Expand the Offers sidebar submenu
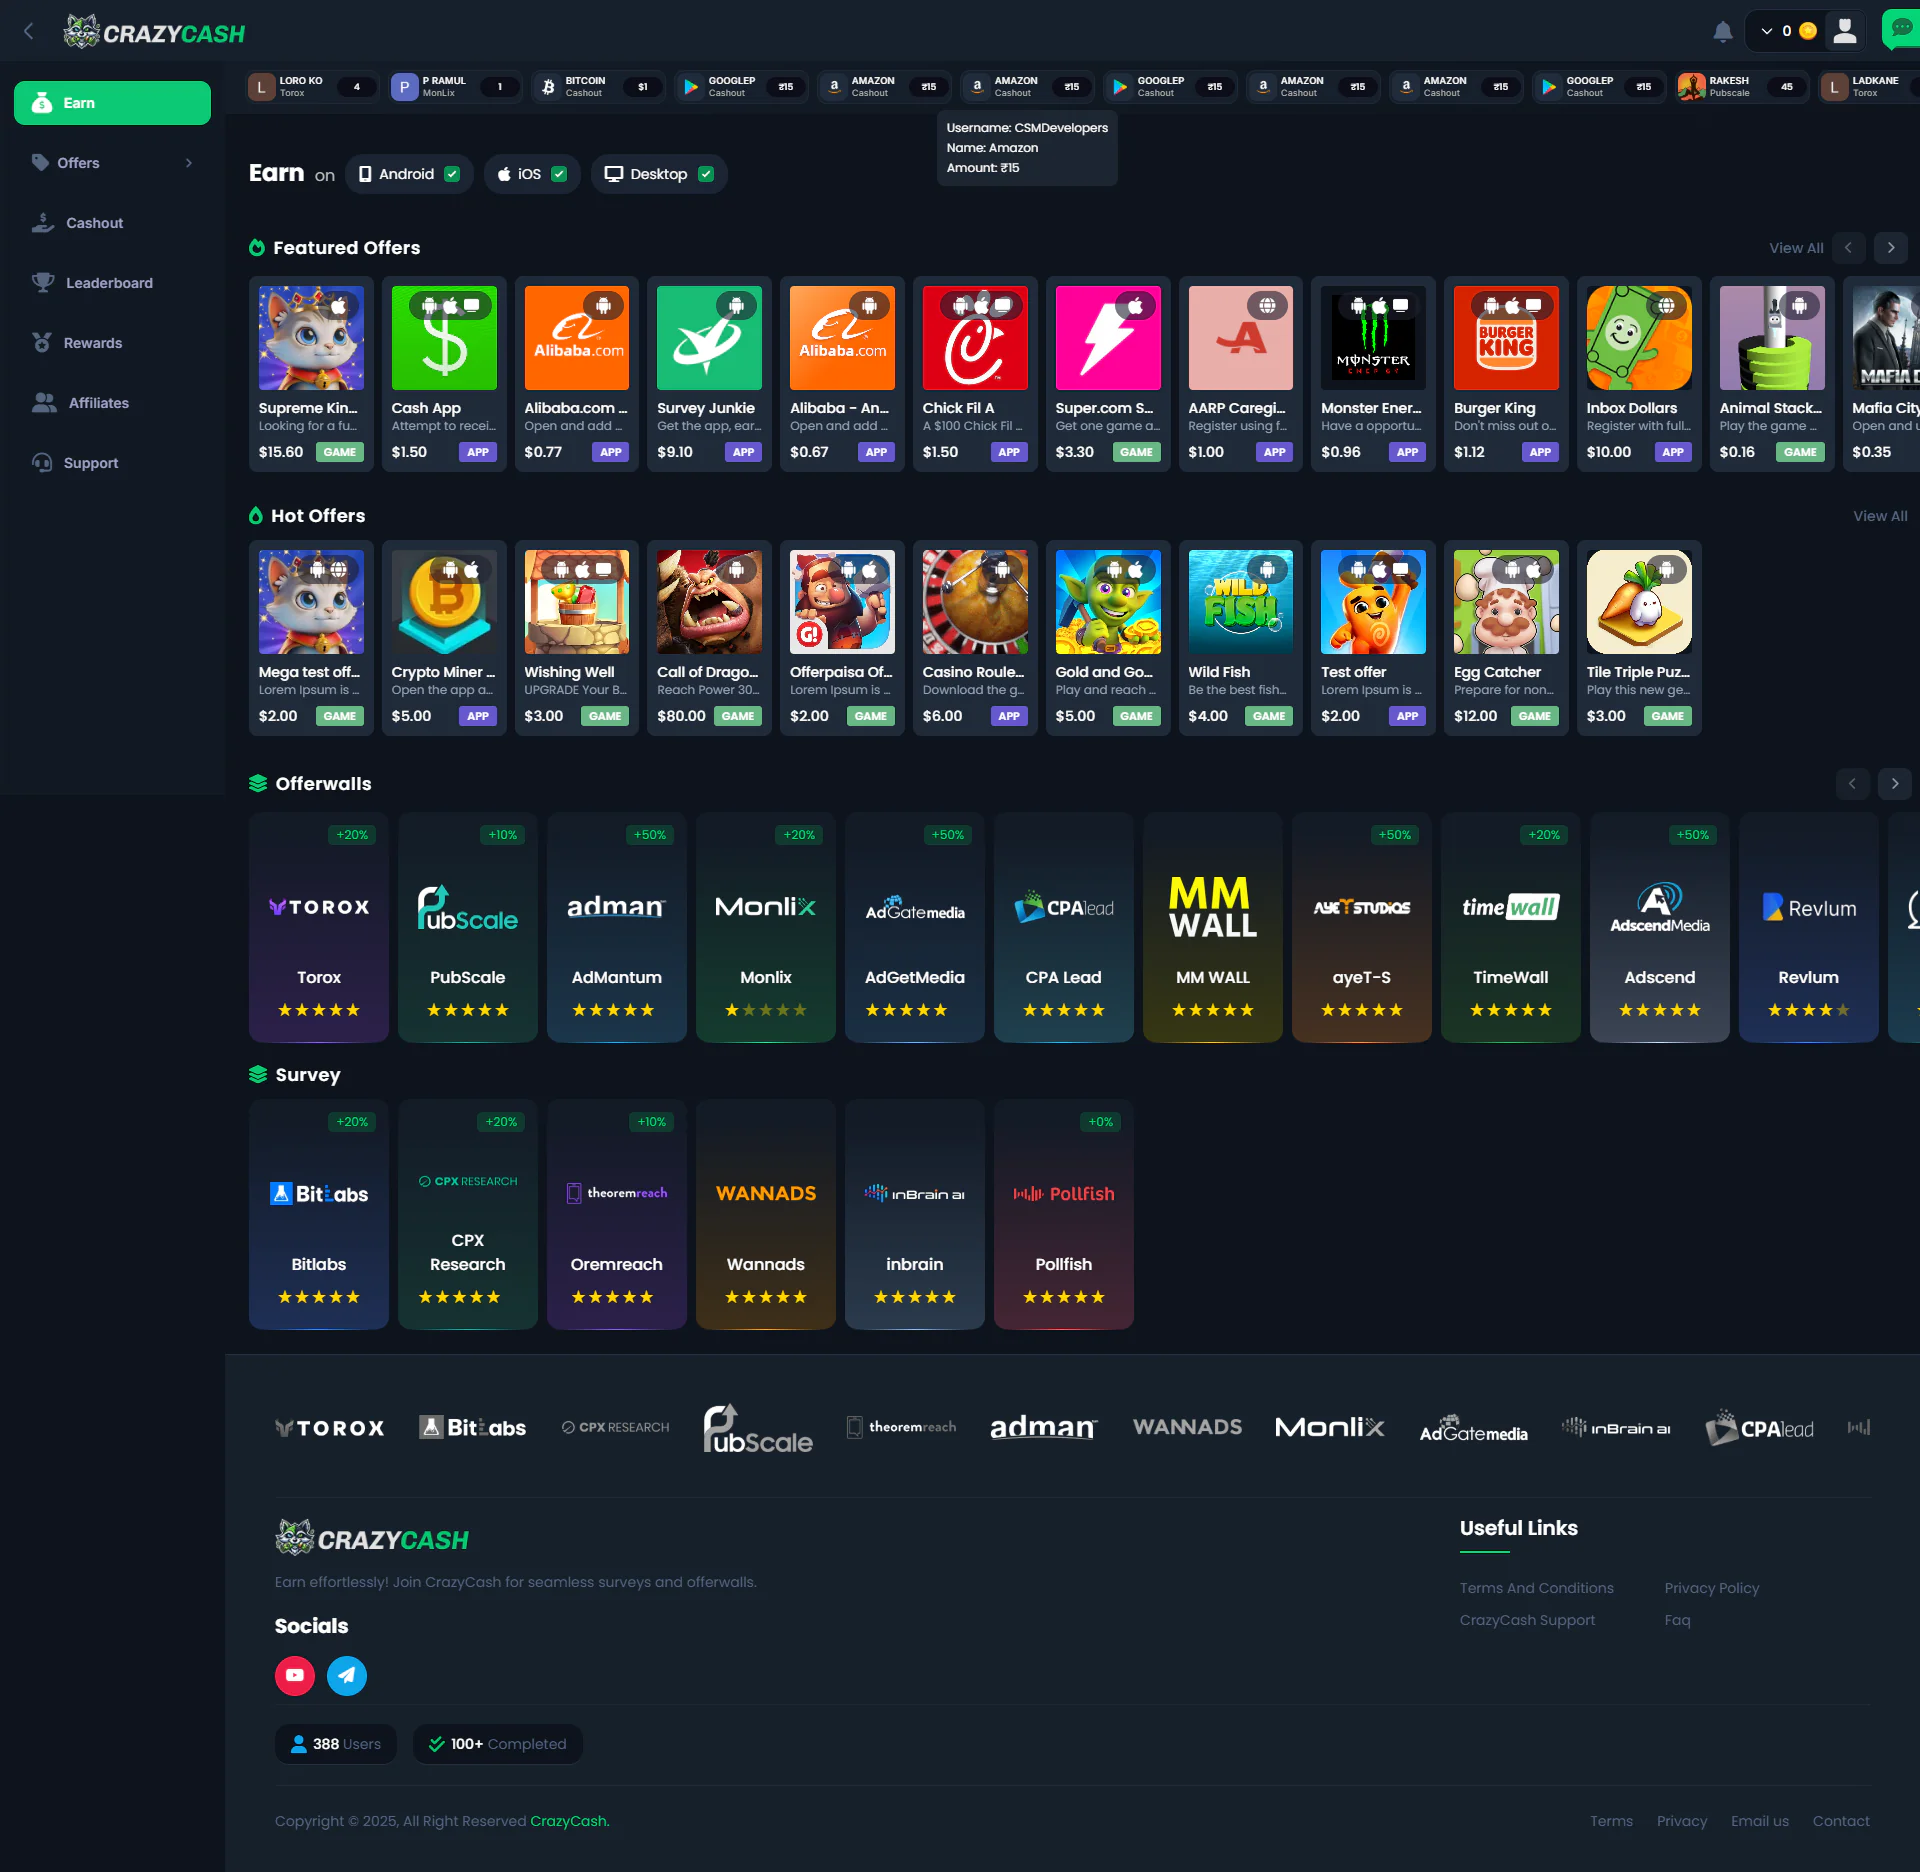This screenshot has height=1872, width=1920. [112, 163]
